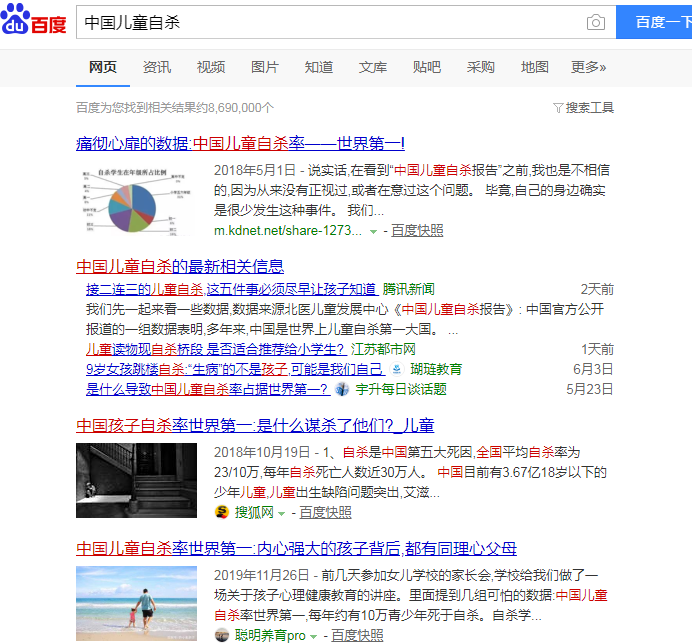692x644 pixels.
Task: Open beach father and child thumbnail
Action: pyautogui.click(x=136, y=603)
